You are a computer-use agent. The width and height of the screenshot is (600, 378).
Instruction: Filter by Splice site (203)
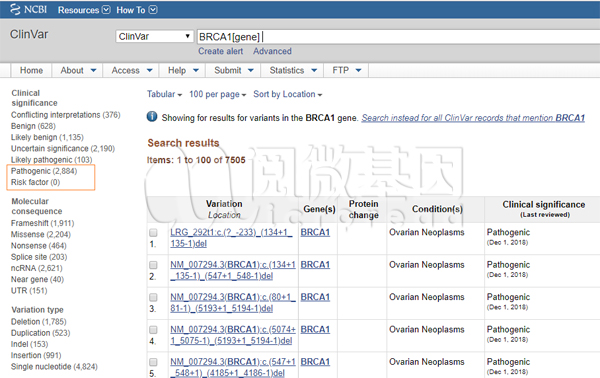pyautogui.click(x=39, y=257)
